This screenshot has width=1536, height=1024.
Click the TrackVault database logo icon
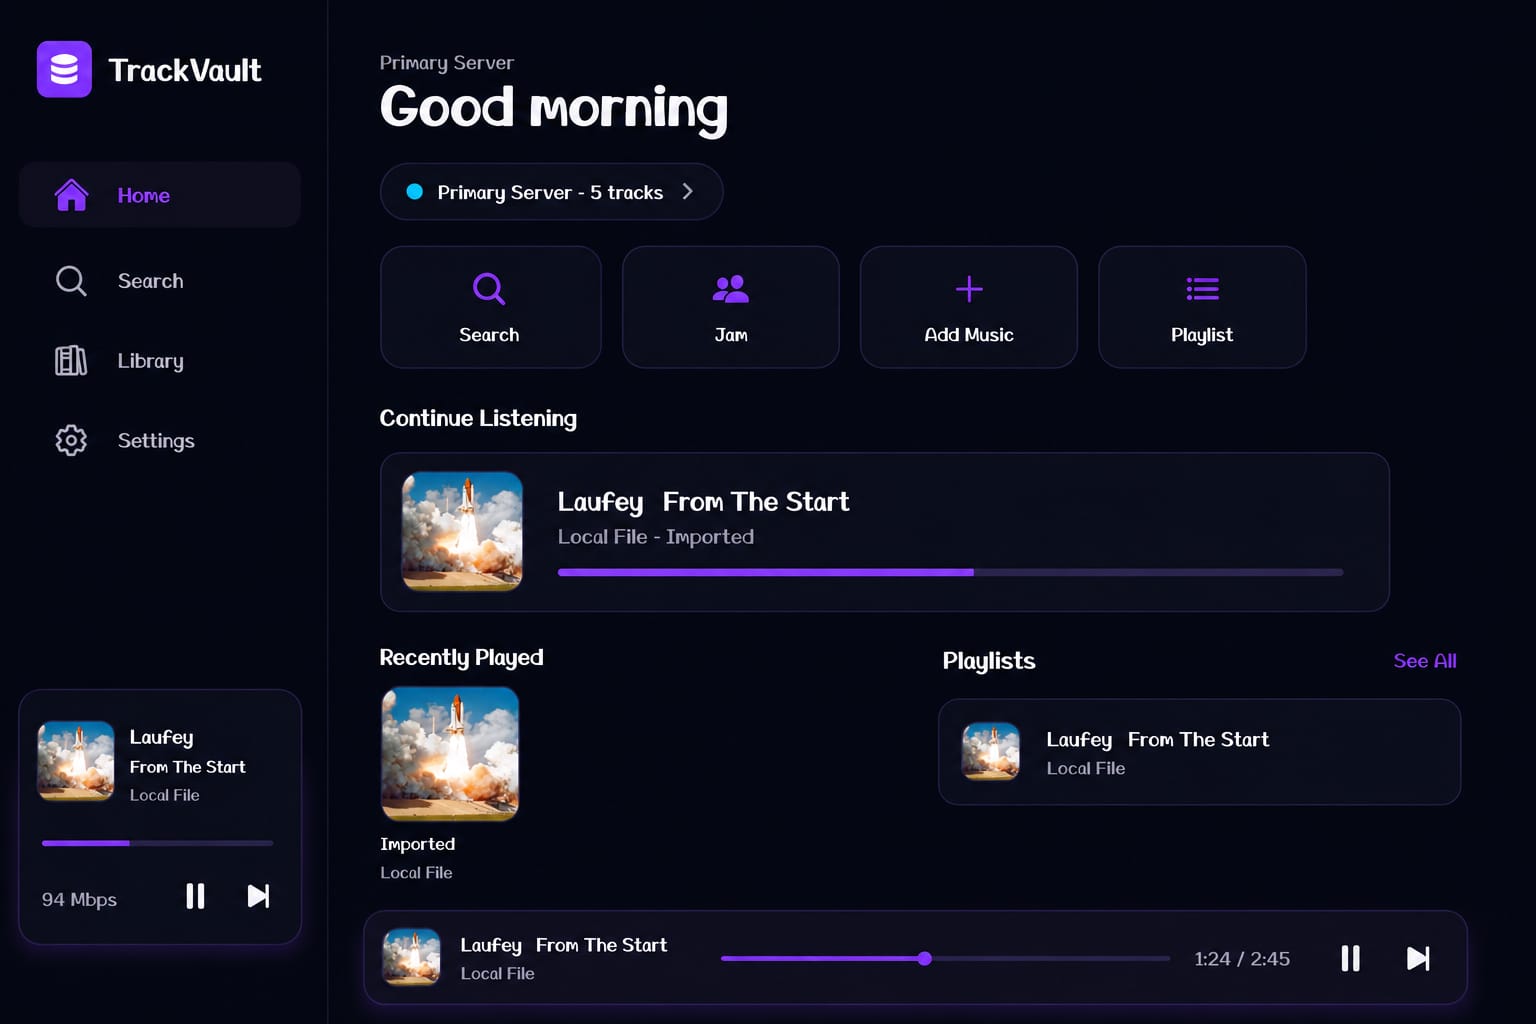[64, 69]
